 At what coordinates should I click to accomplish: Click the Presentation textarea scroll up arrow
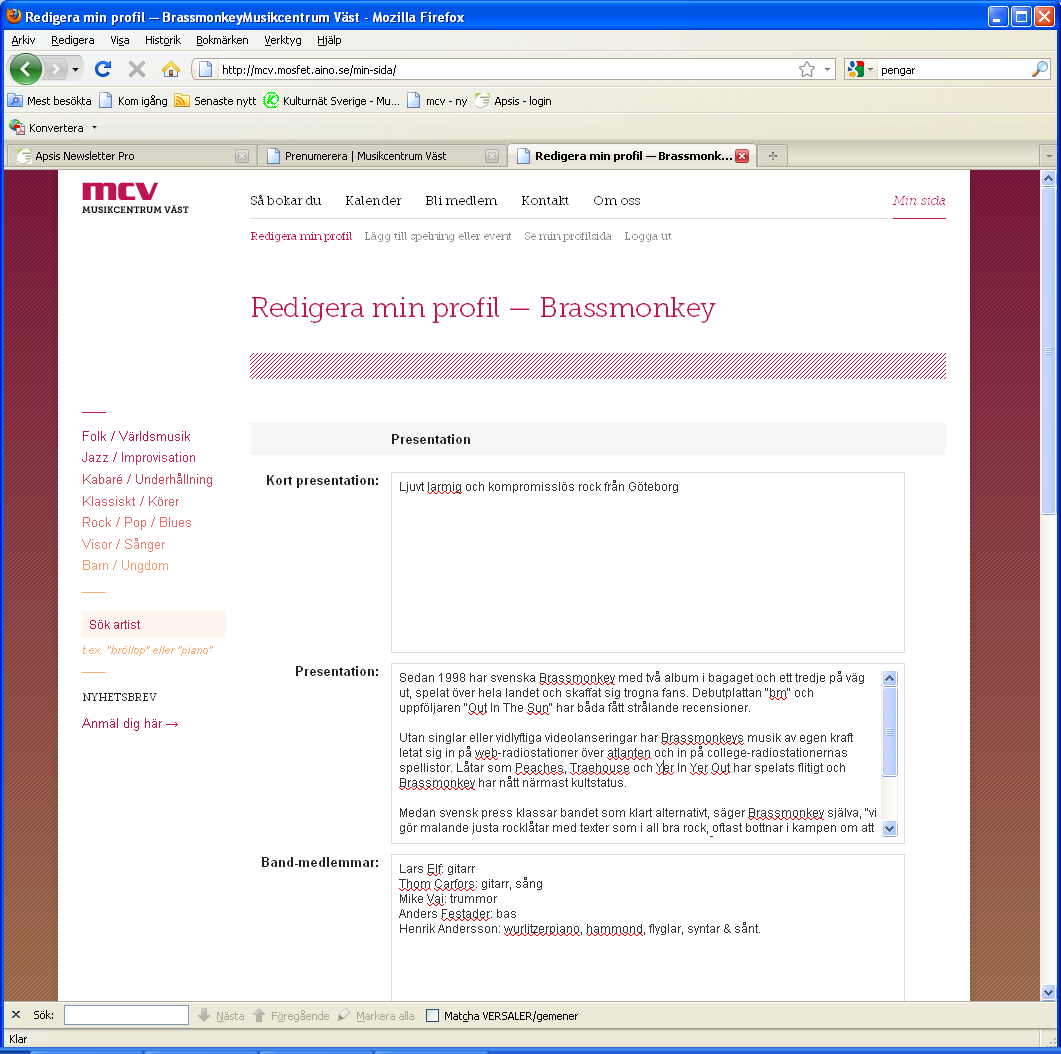[x=890, y=678]
